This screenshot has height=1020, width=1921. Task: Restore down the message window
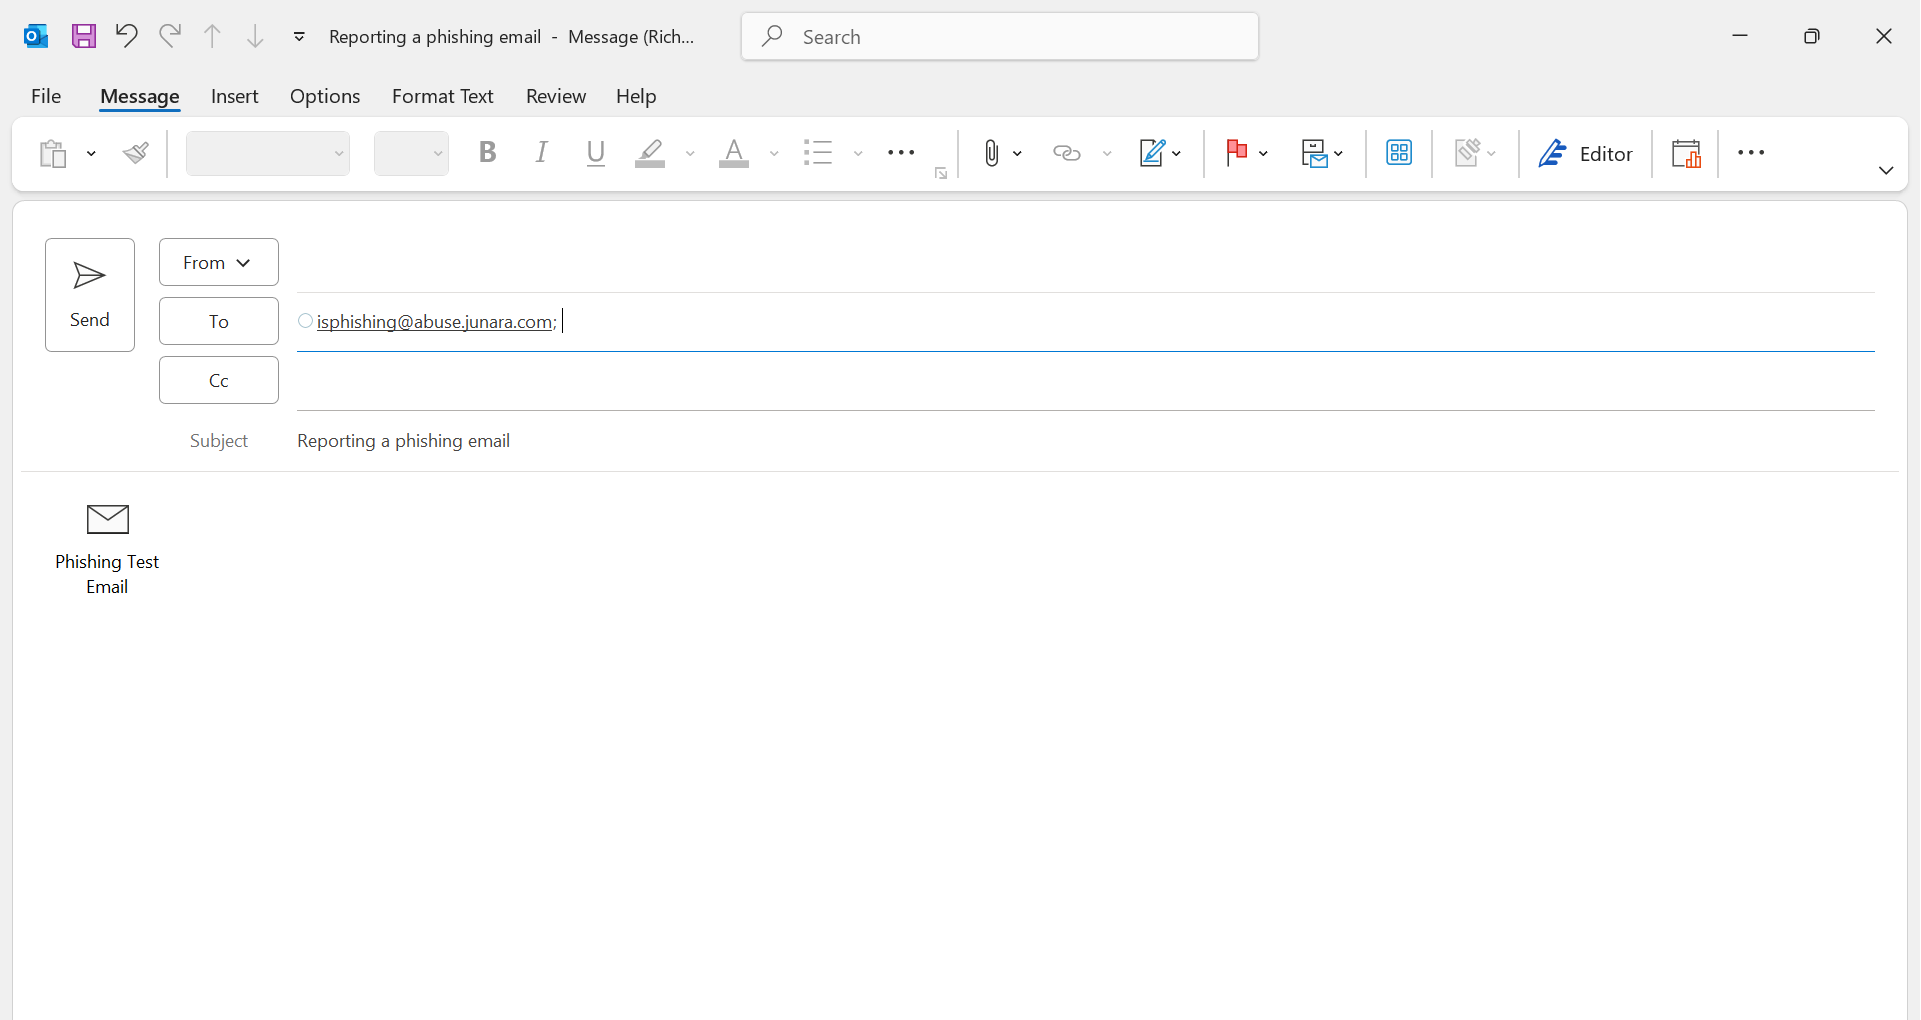(1812, 37)
